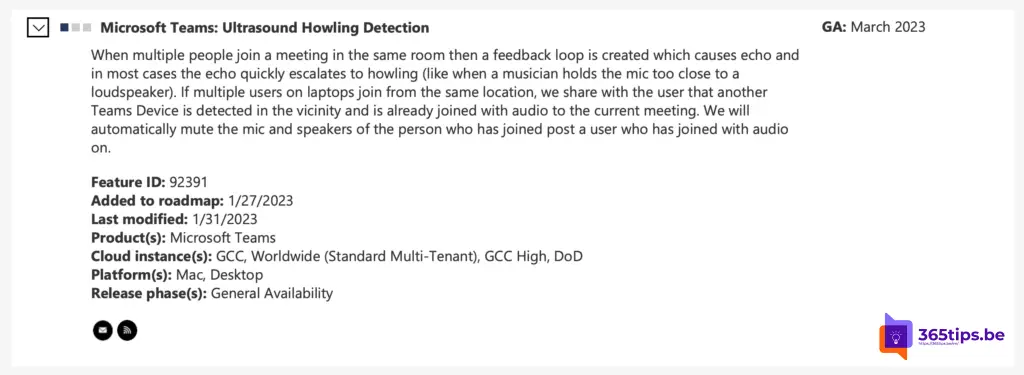Image resolution: width=1024 pixels, height=375 pixels.
Task: Select the Microsoft Teams: Ultrasound Howling Detection title
Action: pyautogui.click(x=264, y=27)
